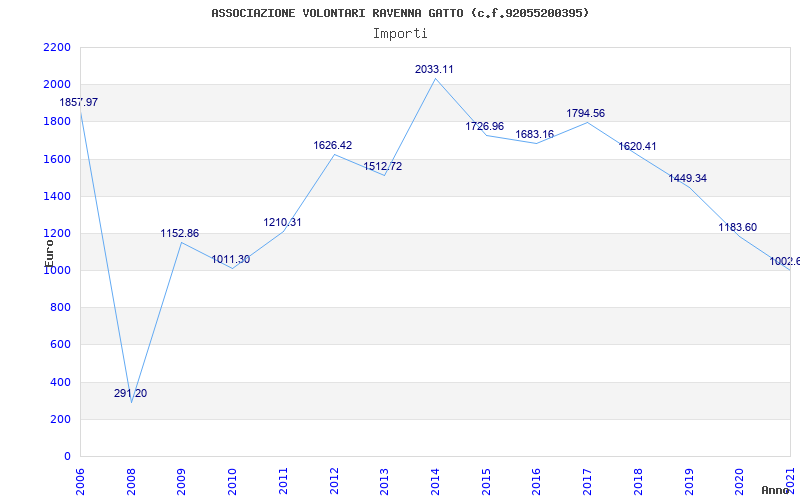Screen dimensions: 800x500
Task: Click the Importi subtitle
Action: point(400,34)
